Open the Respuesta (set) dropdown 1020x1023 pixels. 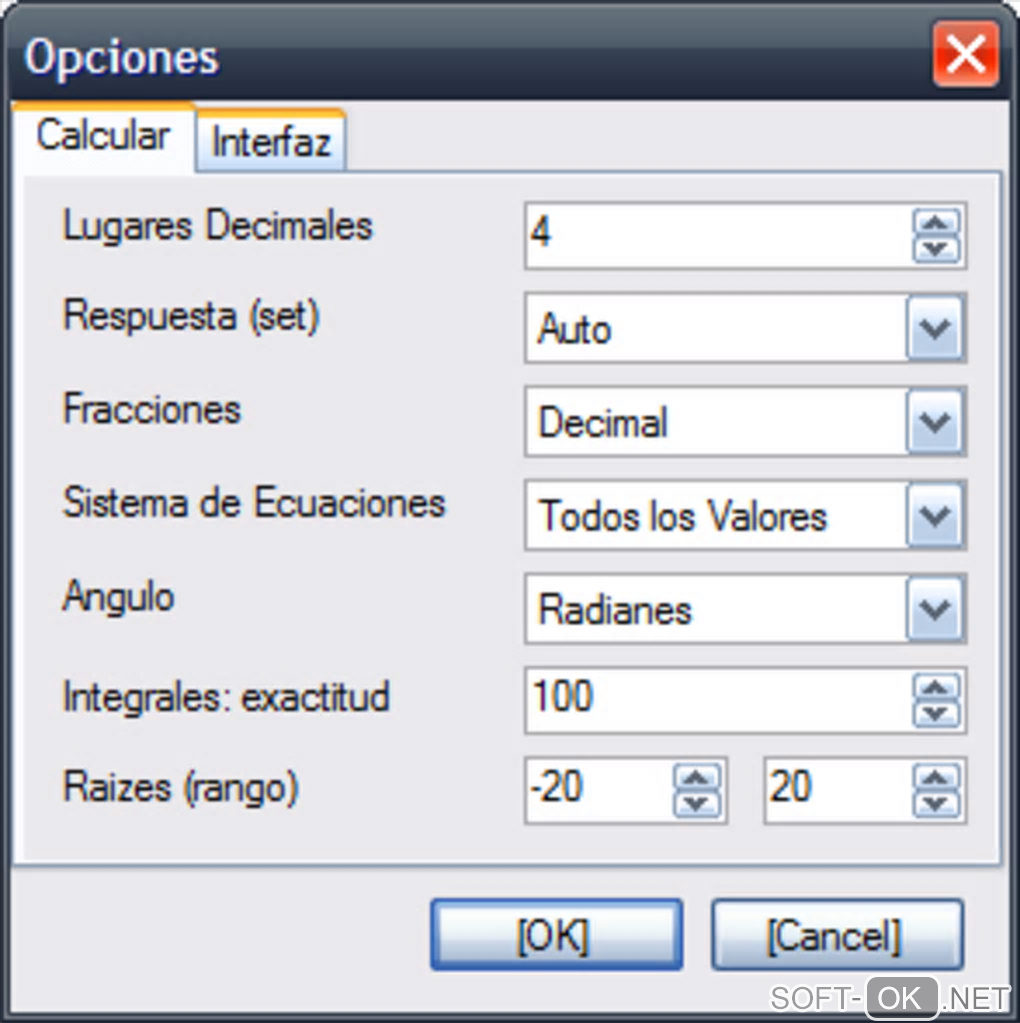point(935,328)
